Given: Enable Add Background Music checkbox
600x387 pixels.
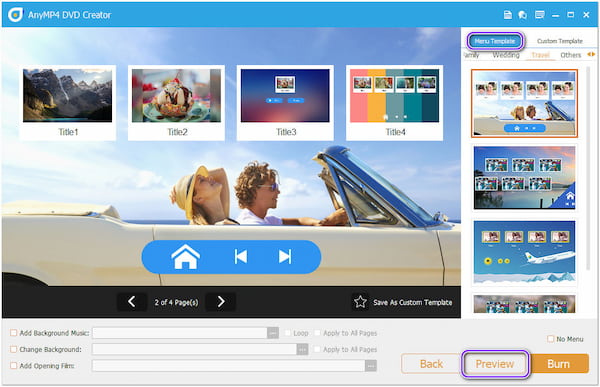Looking at the screenshot, I should (x=13, y=333).
